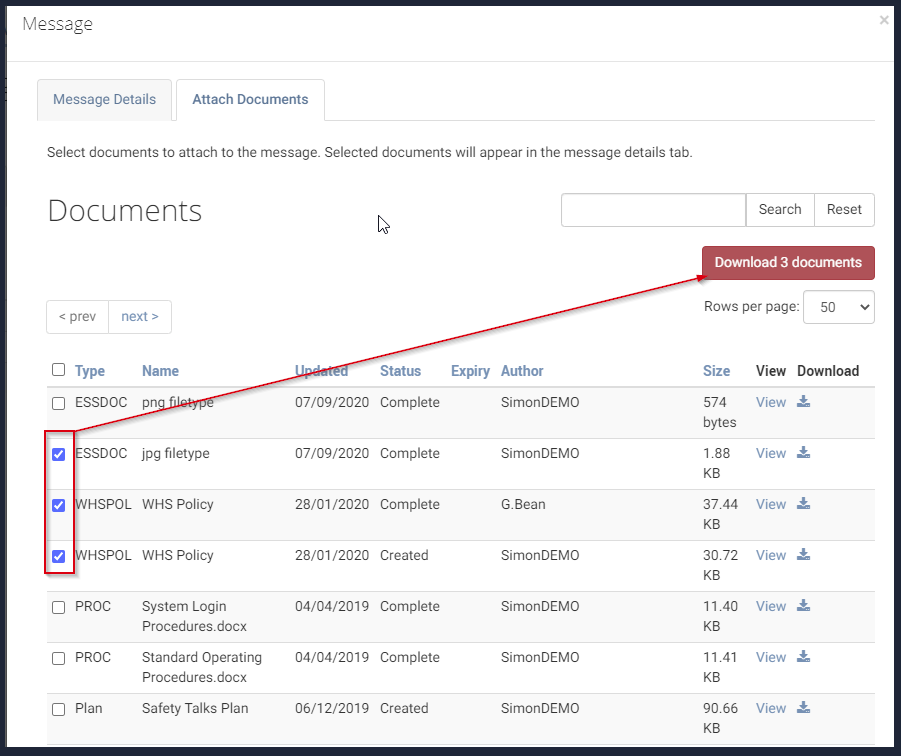View the WHS Policy by G.Bean
This screenshot has height=756, width=901.
tap(771, 504)
